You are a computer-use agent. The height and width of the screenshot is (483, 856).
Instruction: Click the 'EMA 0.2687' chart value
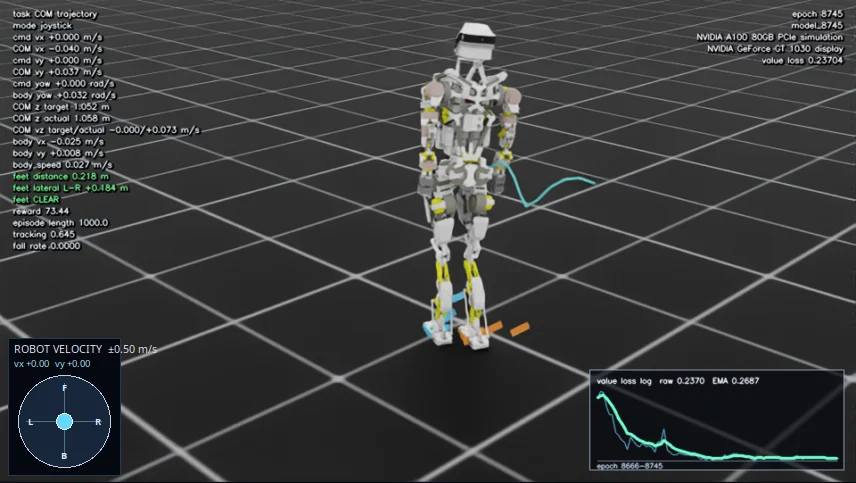[x=735, y=381]
